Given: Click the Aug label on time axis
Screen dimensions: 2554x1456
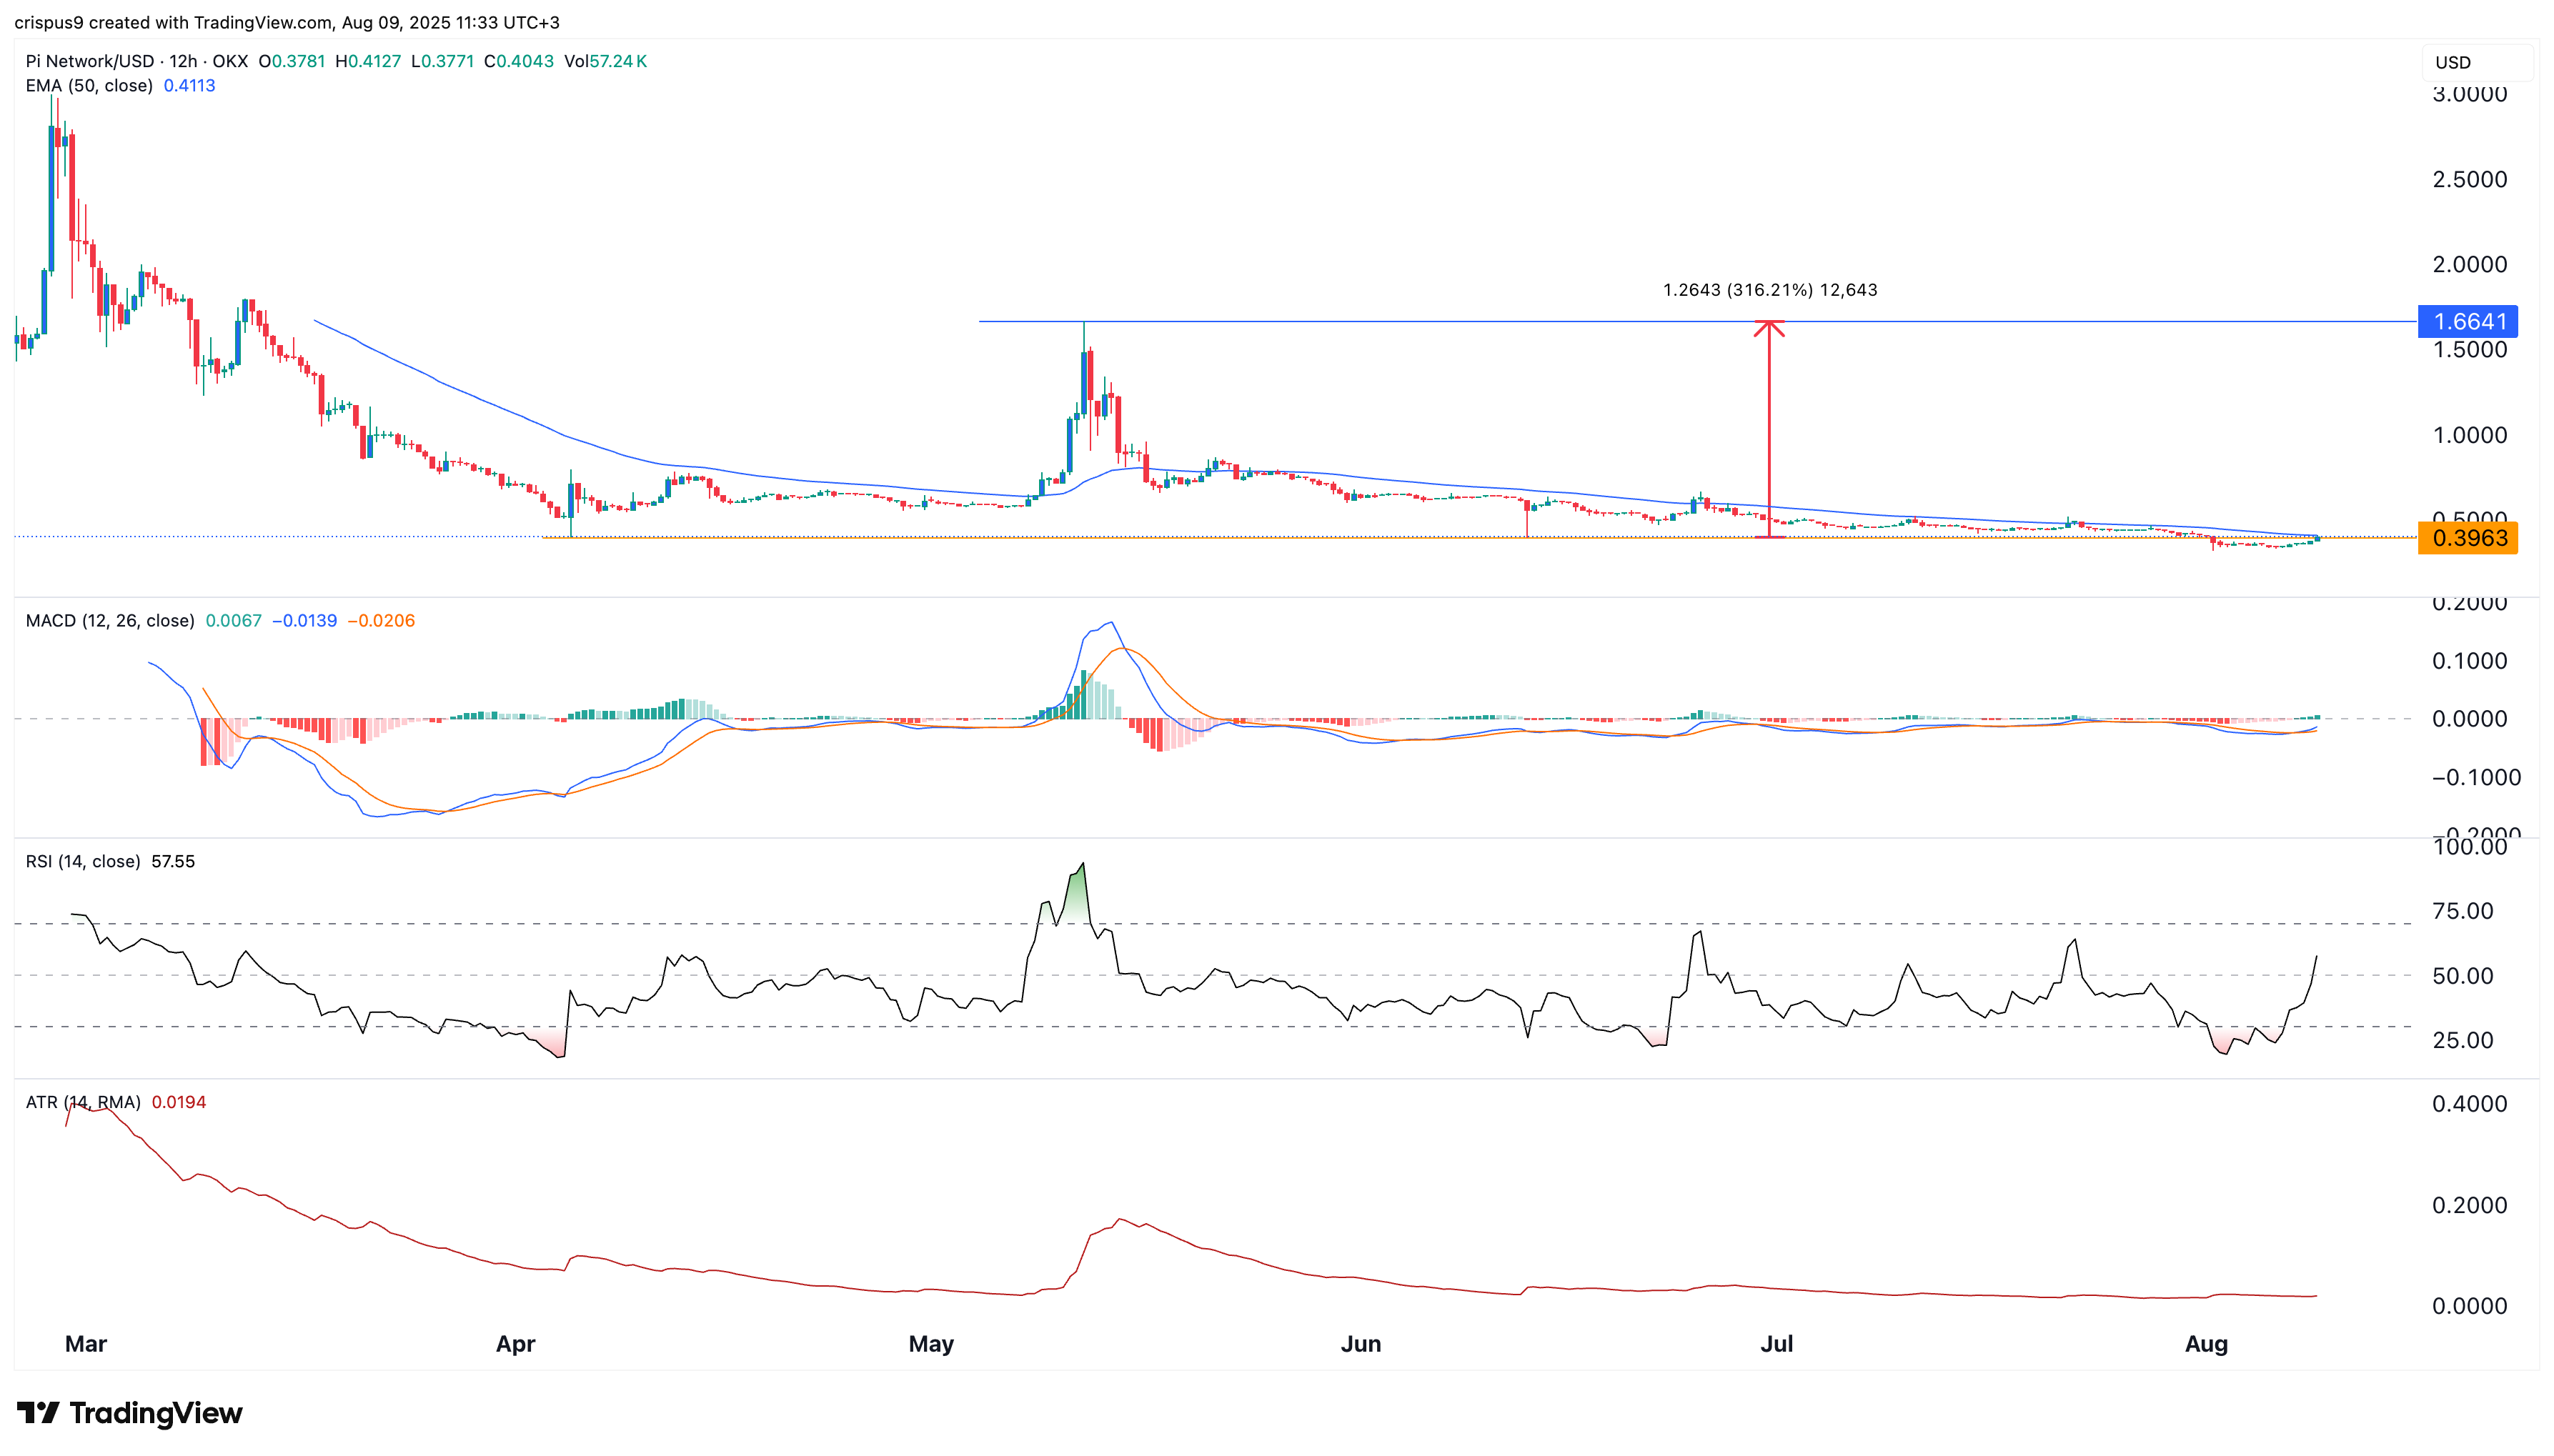Looking at the screenshot, I should tap(2206, 1344).
